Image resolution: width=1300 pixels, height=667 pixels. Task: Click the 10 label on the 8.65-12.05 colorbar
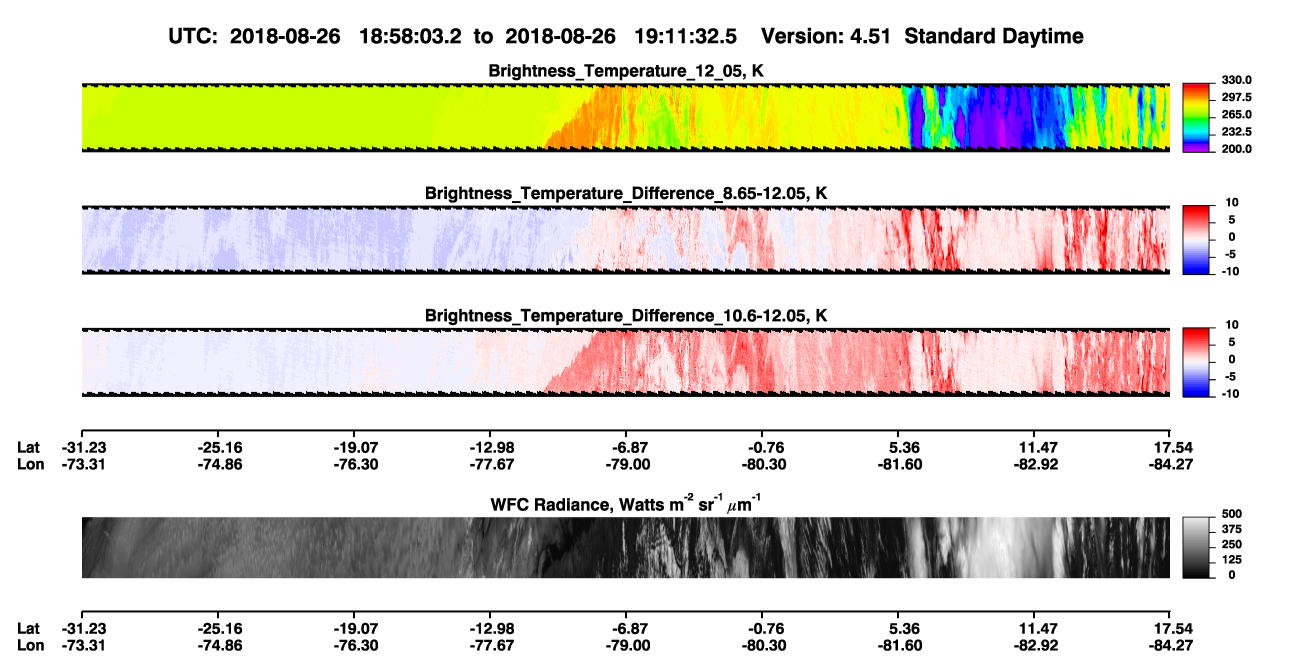click(1232, 203)
